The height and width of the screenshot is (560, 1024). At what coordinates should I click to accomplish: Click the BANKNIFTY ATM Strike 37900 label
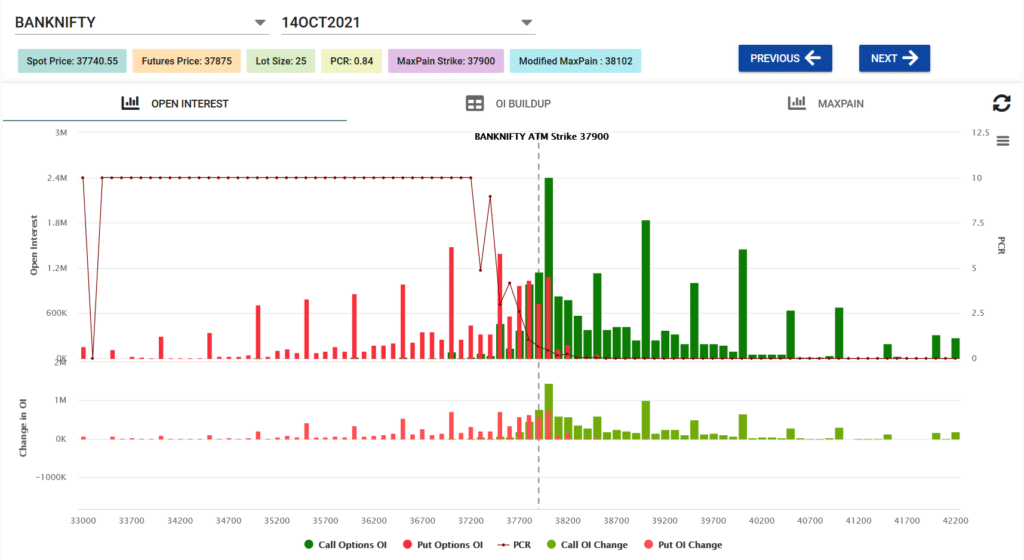(541, 136)
